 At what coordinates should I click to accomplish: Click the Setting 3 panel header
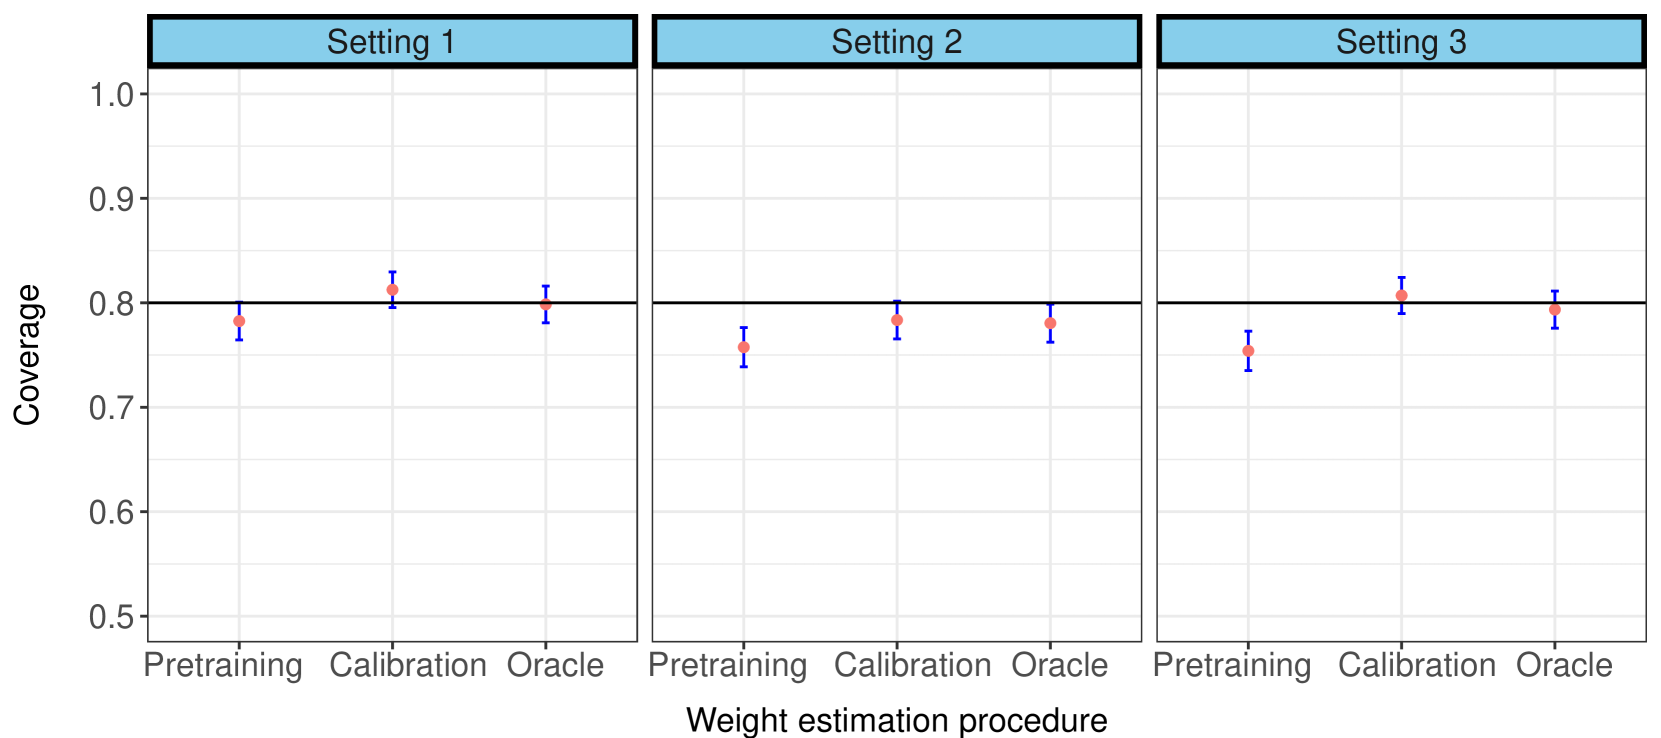pos(1400,42)
